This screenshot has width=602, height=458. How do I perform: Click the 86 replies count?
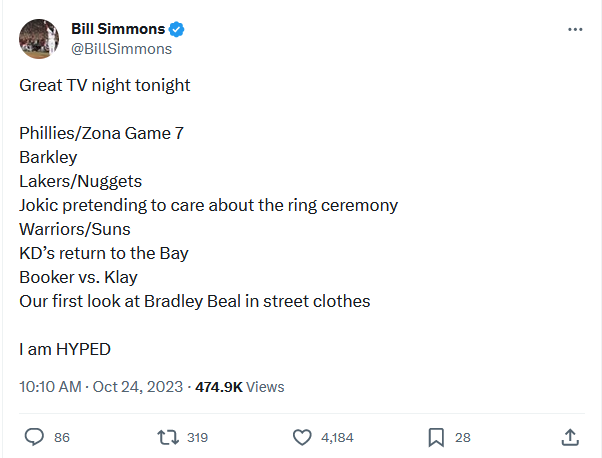tap(62, 438)
